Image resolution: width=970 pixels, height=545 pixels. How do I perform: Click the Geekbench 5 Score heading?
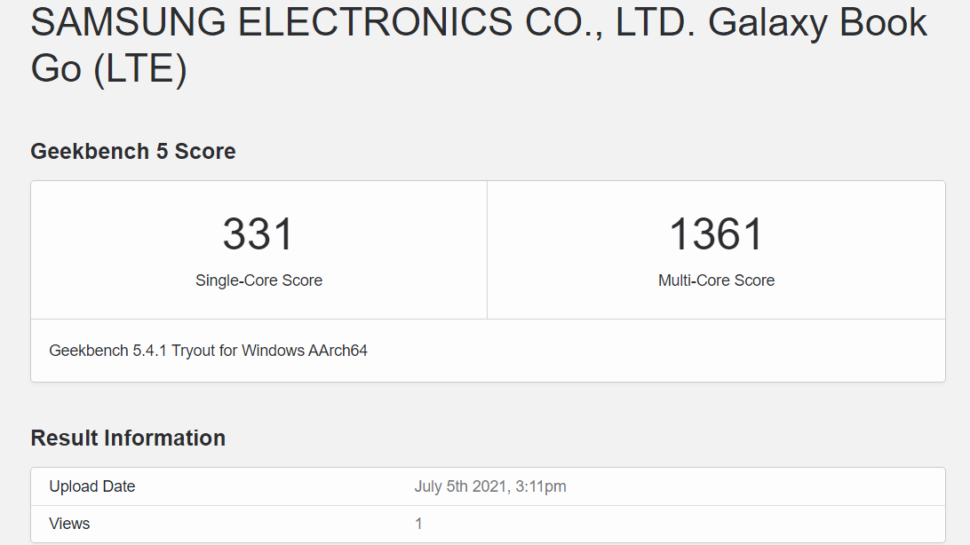click(133, 152)
